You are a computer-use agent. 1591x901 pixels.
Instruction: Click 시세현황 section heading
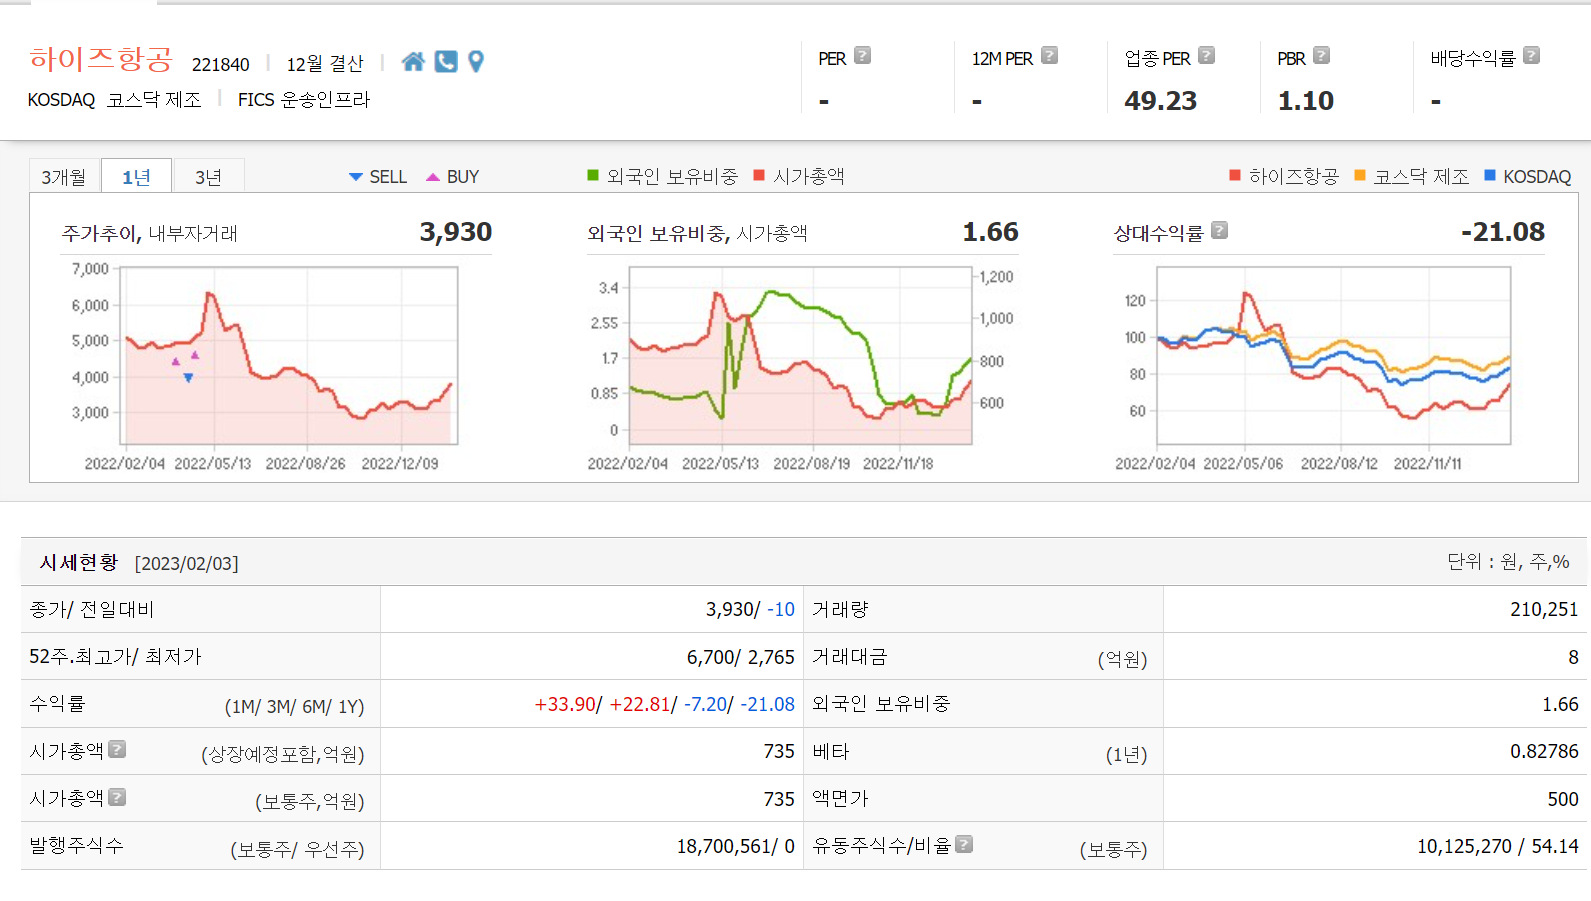tap(79, 563)
